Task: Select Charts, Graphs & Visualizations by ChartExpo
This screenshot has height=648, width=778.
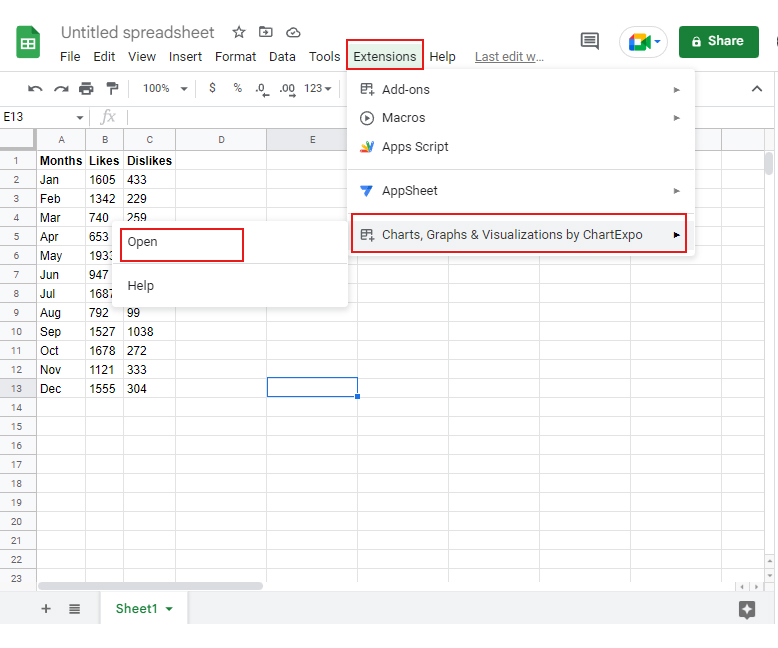Action: click(519, 234)
